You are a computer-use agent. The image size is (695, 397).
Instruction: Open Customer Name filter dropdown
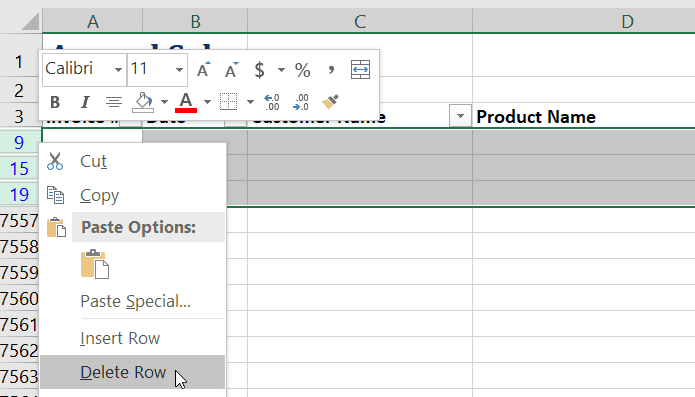460,117
